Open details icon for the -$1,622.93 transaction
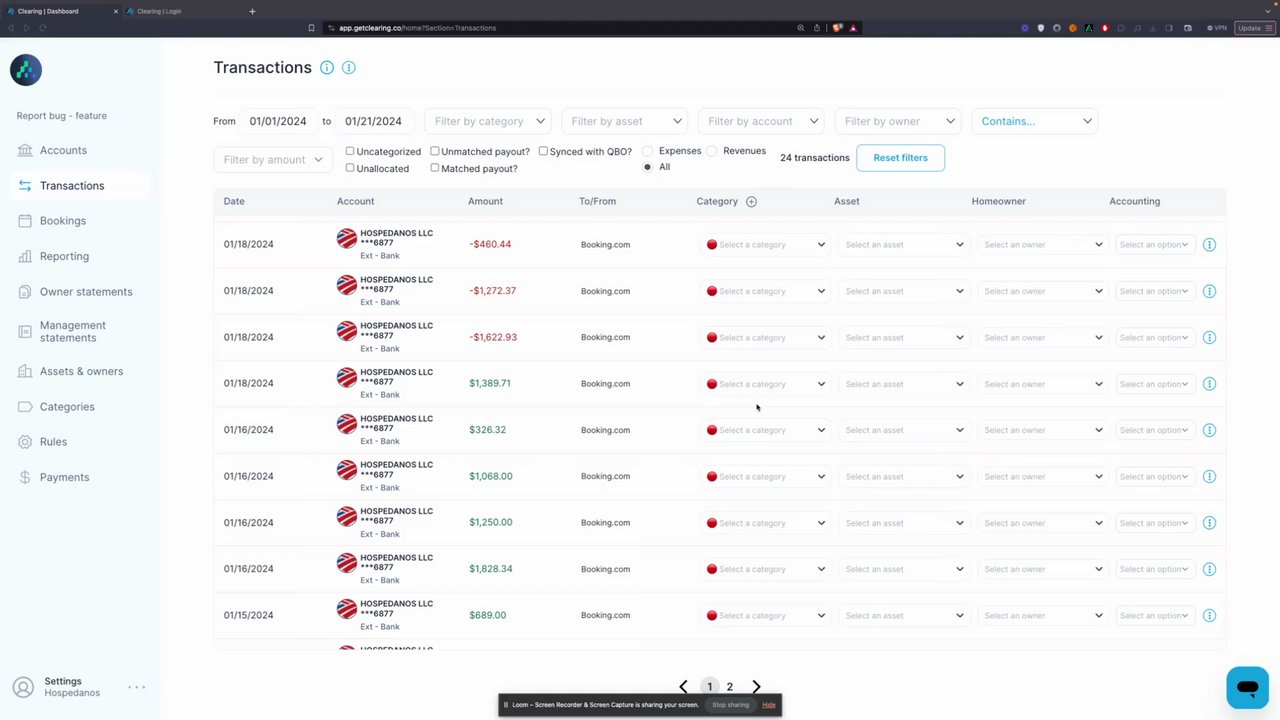This screenshot has width=1280, height=720. (1209, 338)
